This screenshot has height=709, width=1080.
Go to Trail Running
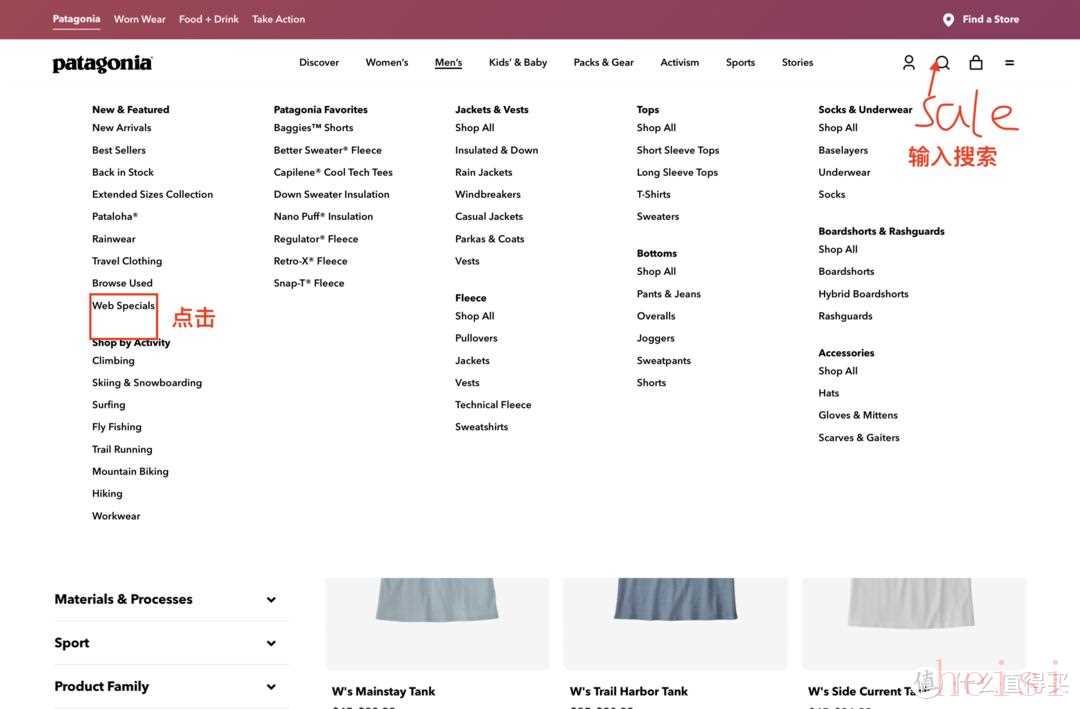click(x=123, y=449)
